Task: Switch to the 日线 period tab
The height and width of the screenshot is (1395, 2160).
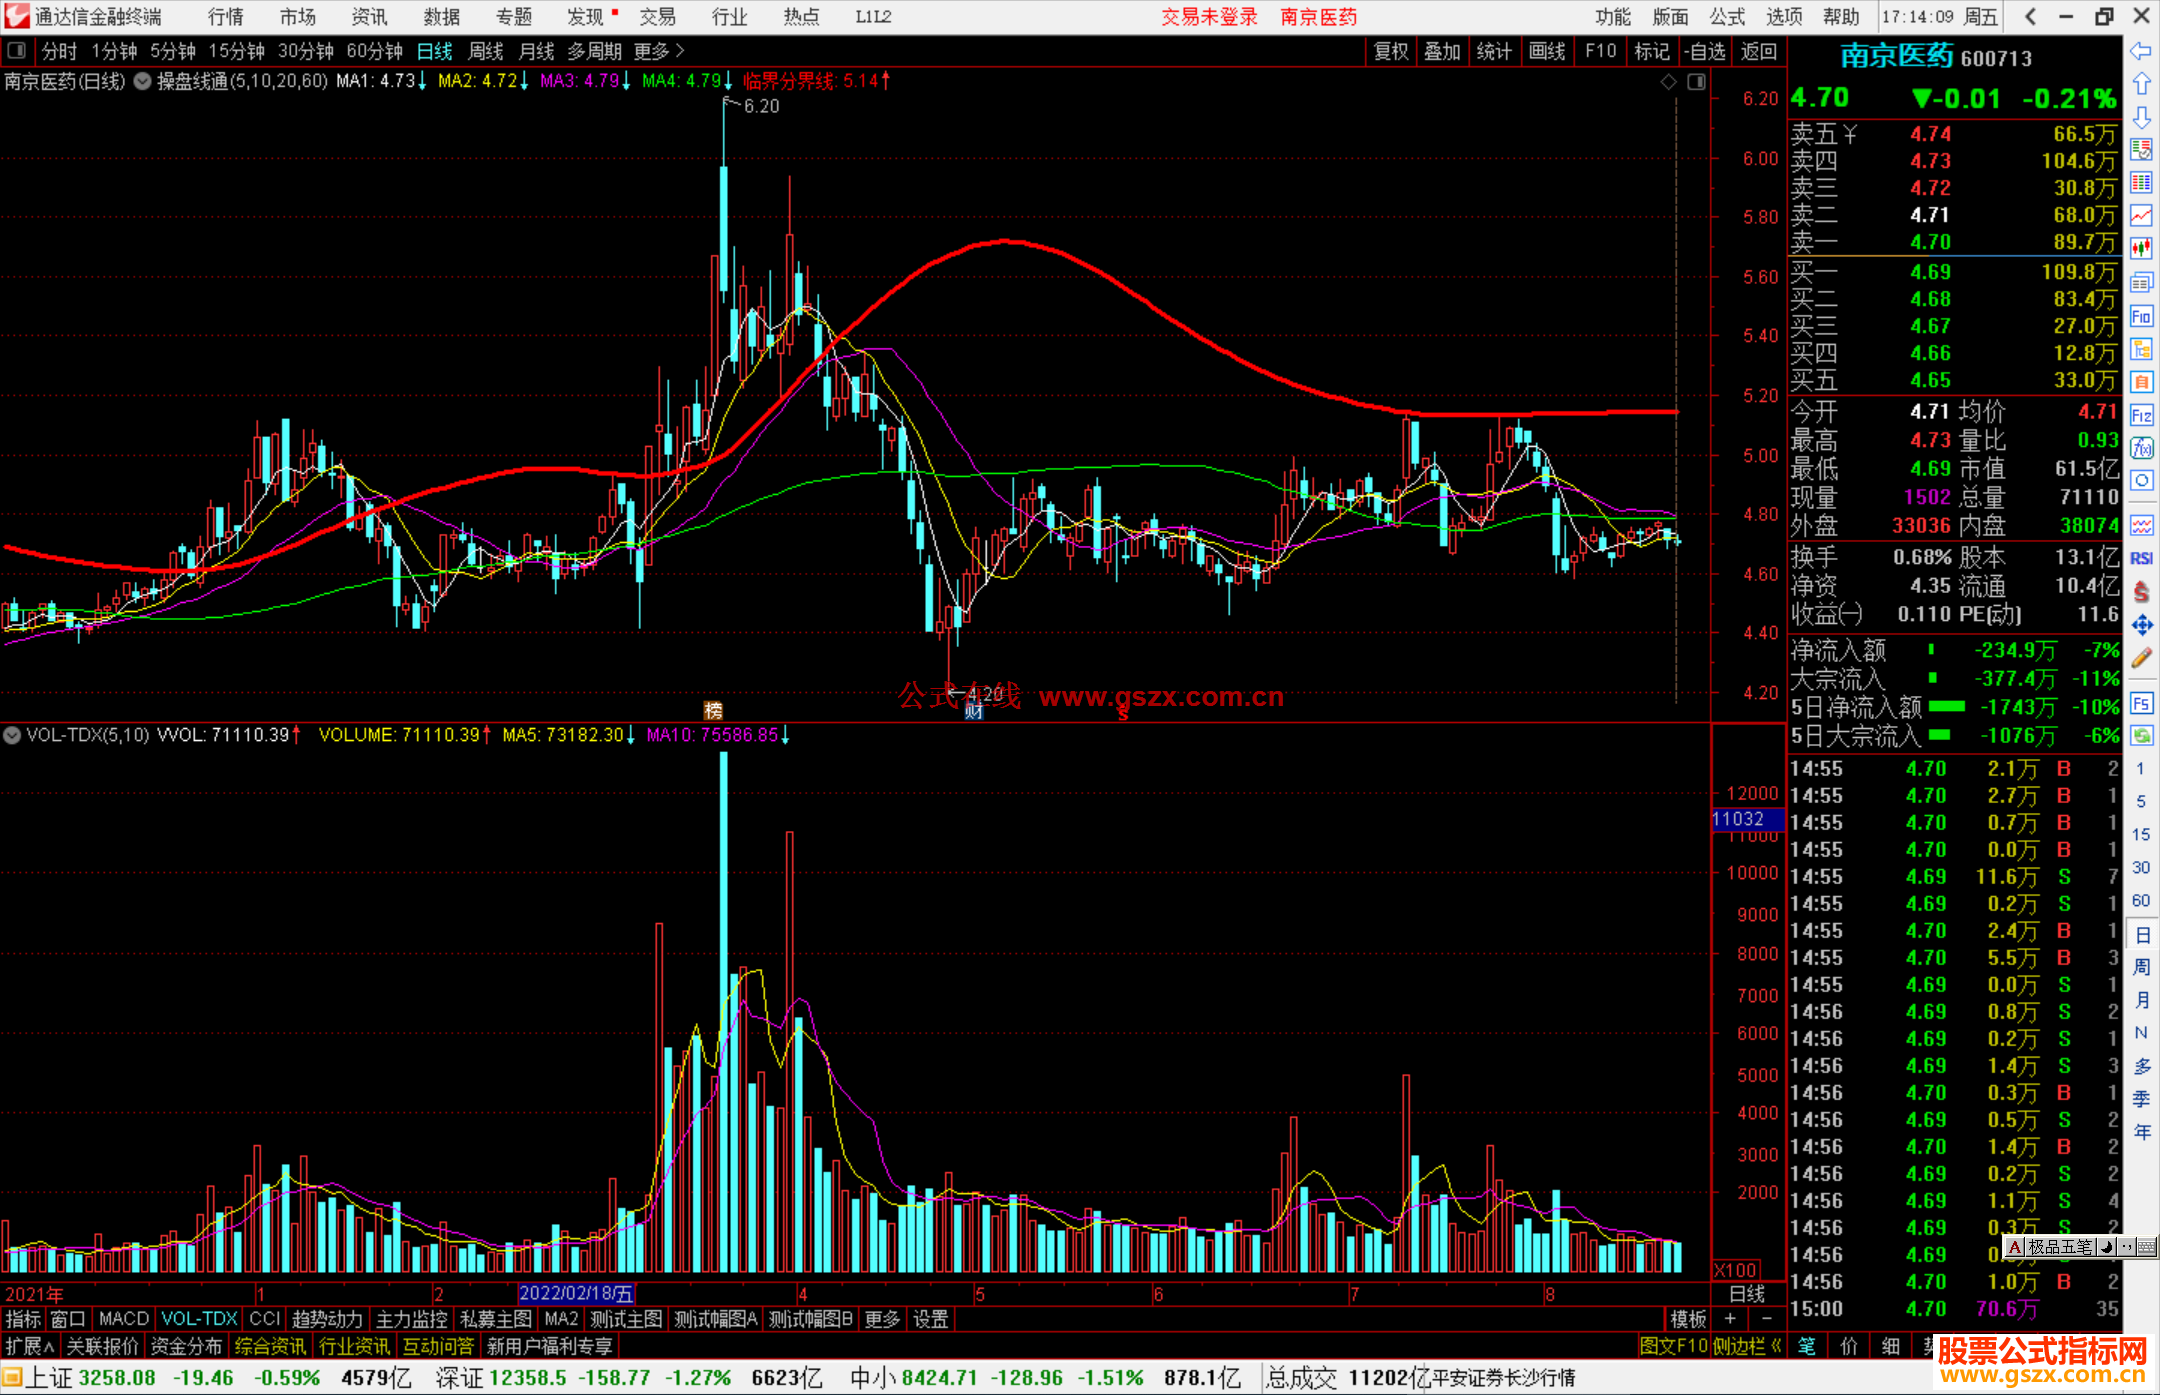Action: coord(434,51)
